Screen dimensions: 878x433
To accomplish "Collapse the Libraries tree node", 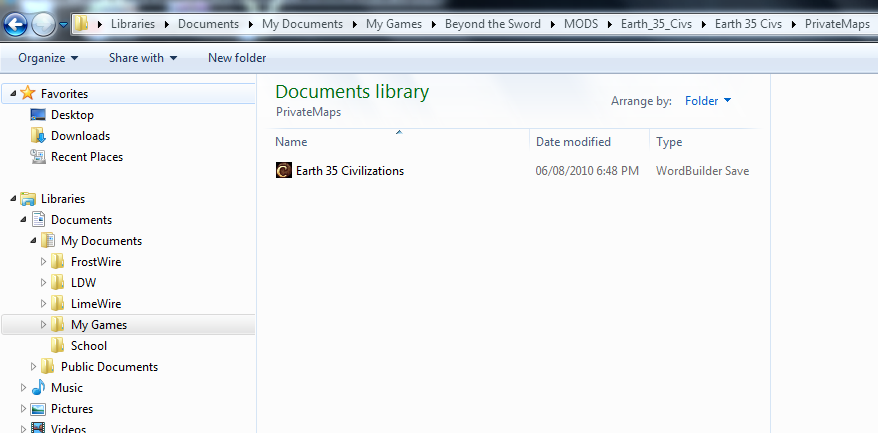I will tap(13, 199).
